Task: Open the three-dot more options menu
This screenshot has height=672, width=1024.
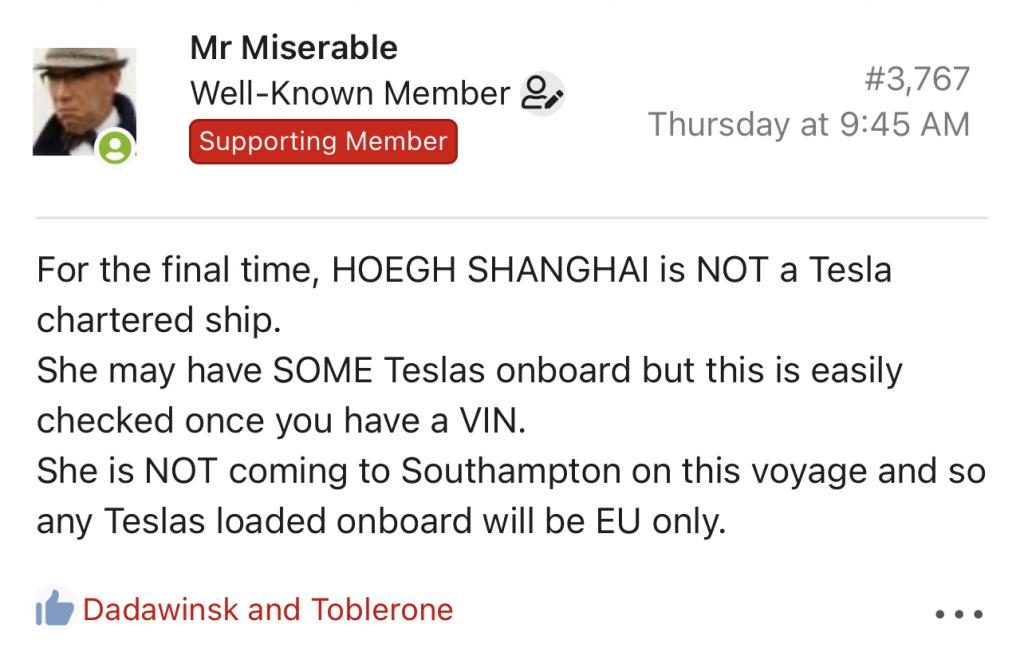Action: (958, 614)
